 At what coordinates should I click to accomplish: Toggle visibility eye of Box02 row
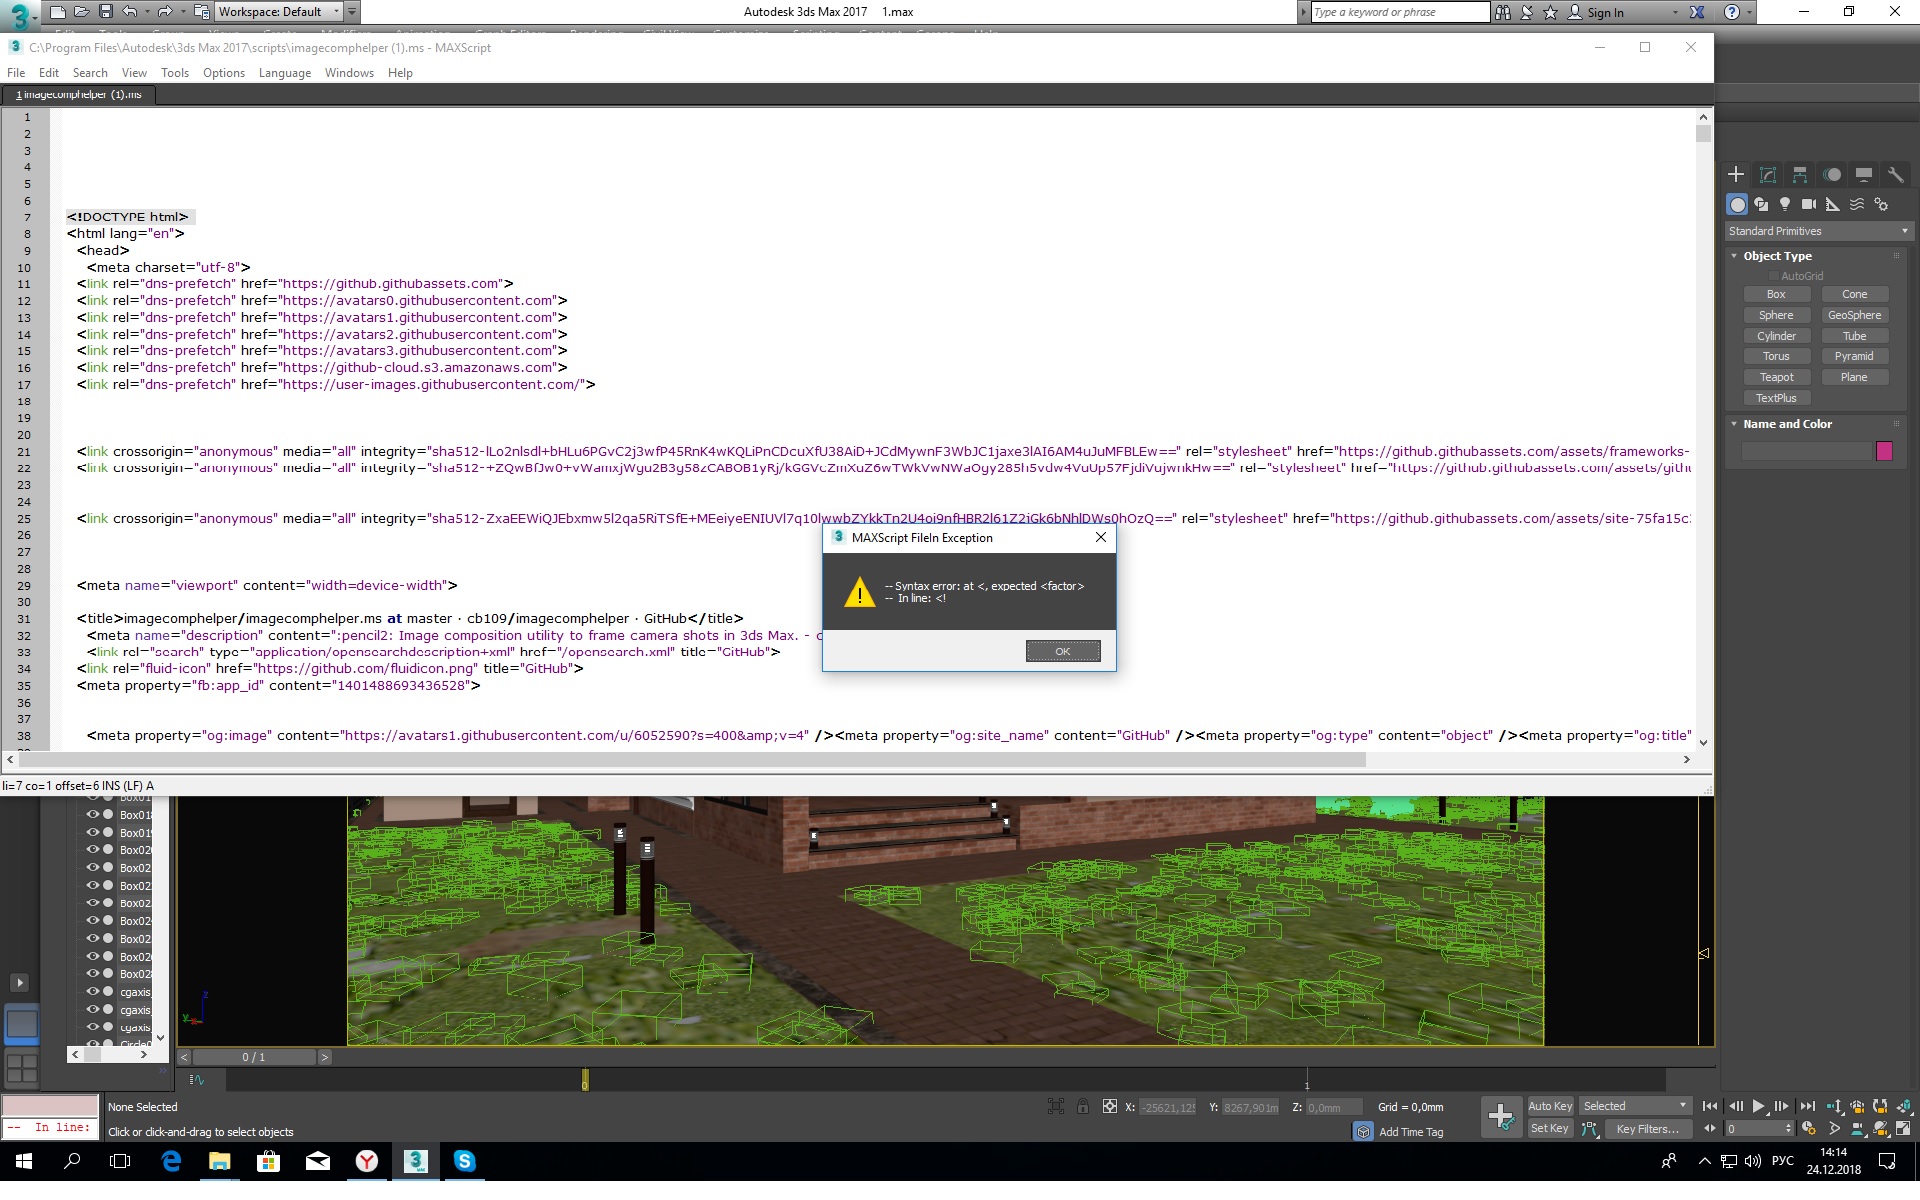pyautogui.click(x=93, y=867)
